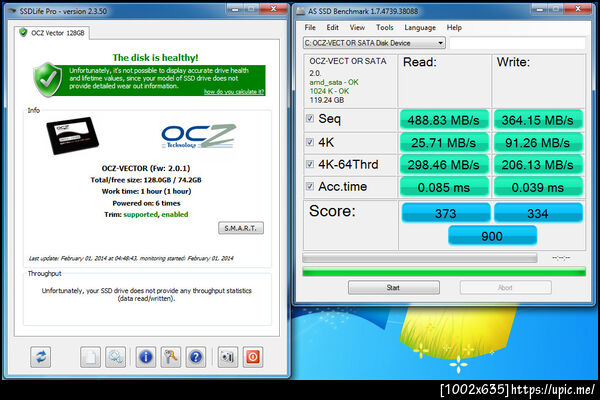Click the 'Powered on: 6 times' line
The height and width of the screenshot is (400, 600).
click(x=146, y=203)
